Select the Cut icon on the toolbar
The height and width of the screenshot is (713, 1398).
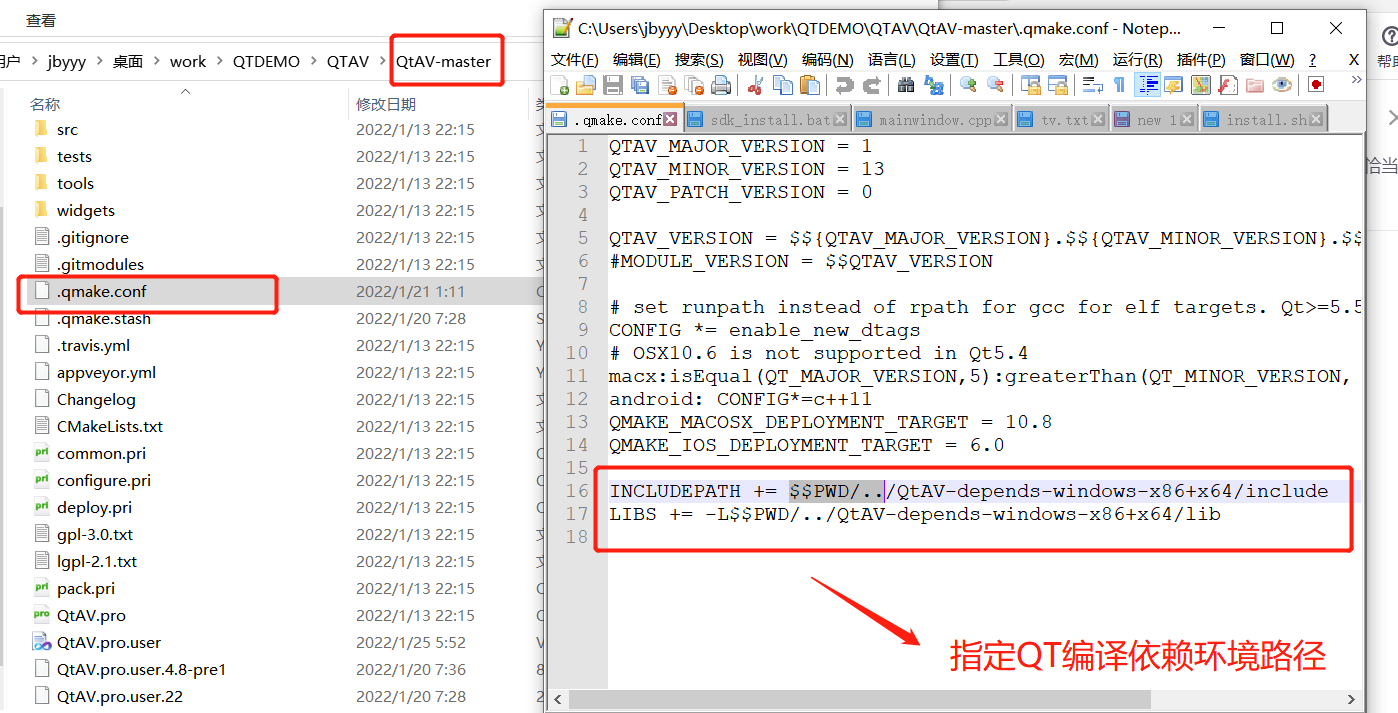755,85
